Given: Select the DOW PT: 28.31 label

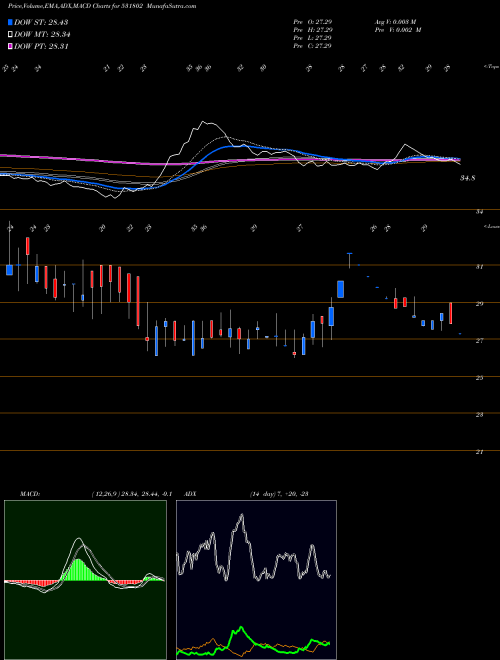Looking at the screenshot, I should coord(41,46).
